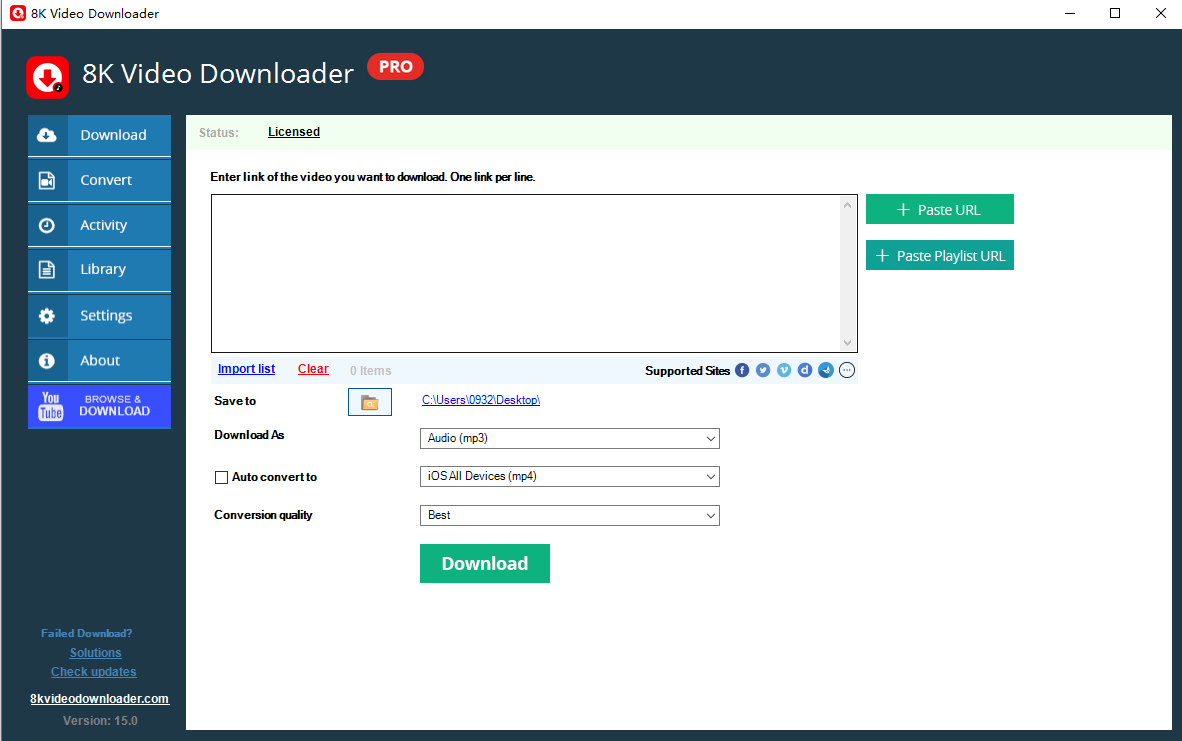This screenshot has height=741, width=1182.
Task: Click the Facebook supported site icon
Action: [x=742, y=370]
